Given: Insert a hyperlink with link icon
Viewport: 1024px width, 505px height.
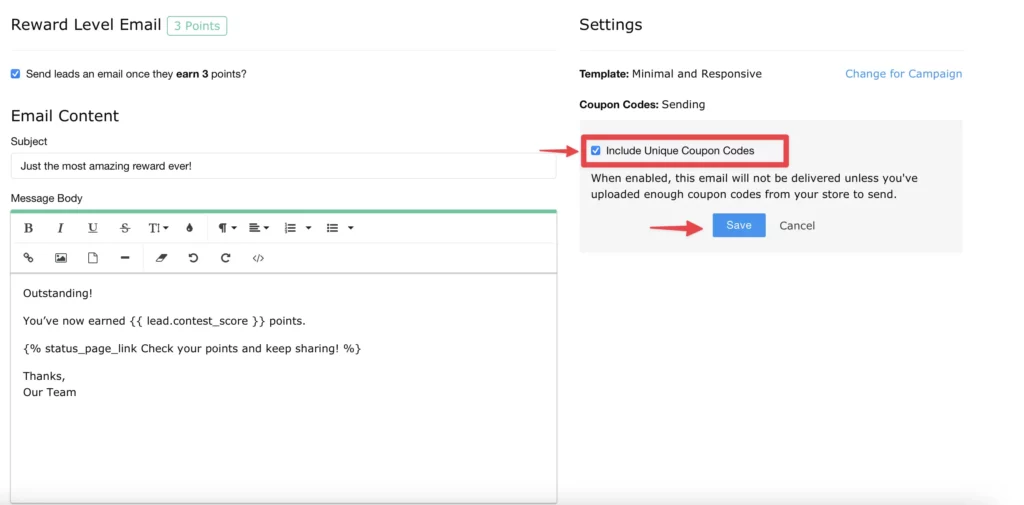Looking at the screenshot, I should (28, 258).
